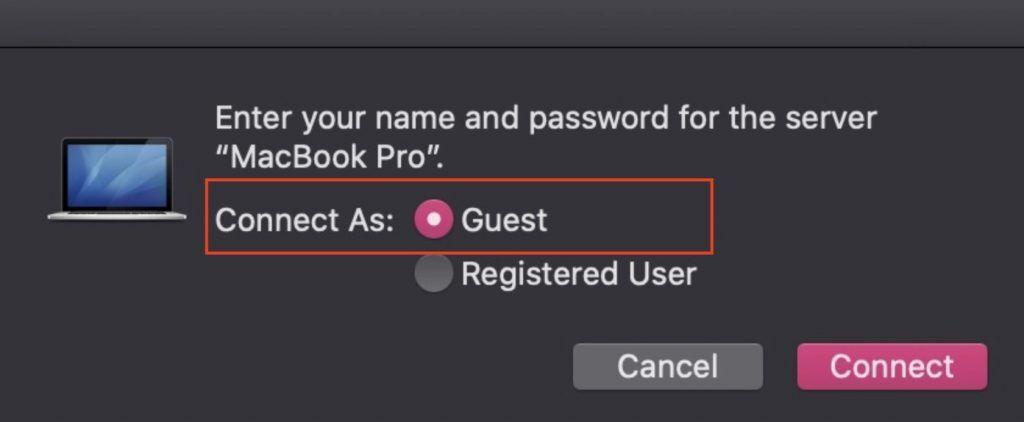Select the Guest radio button
The image size is (1024, 422).
433,219
